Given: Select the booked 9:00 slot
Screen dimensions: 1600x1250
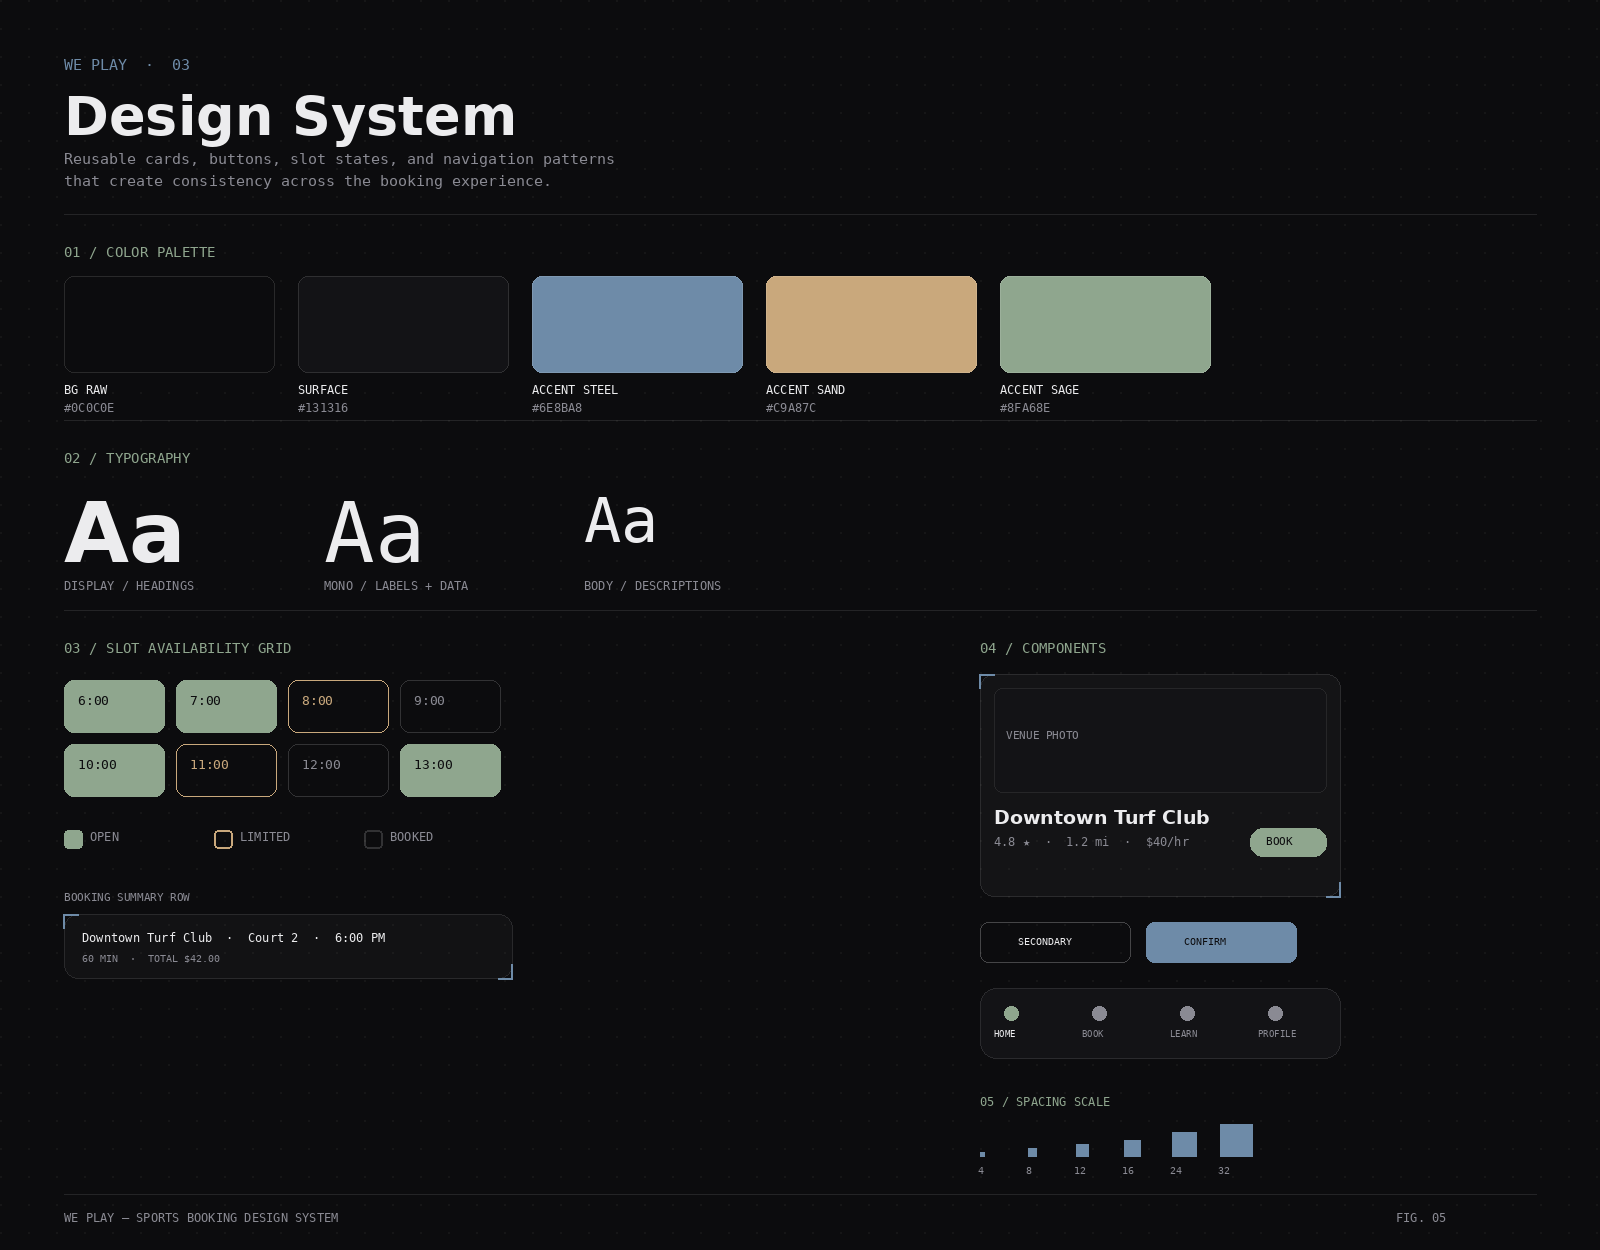Looking at the screenshot, I should [450, 706].
